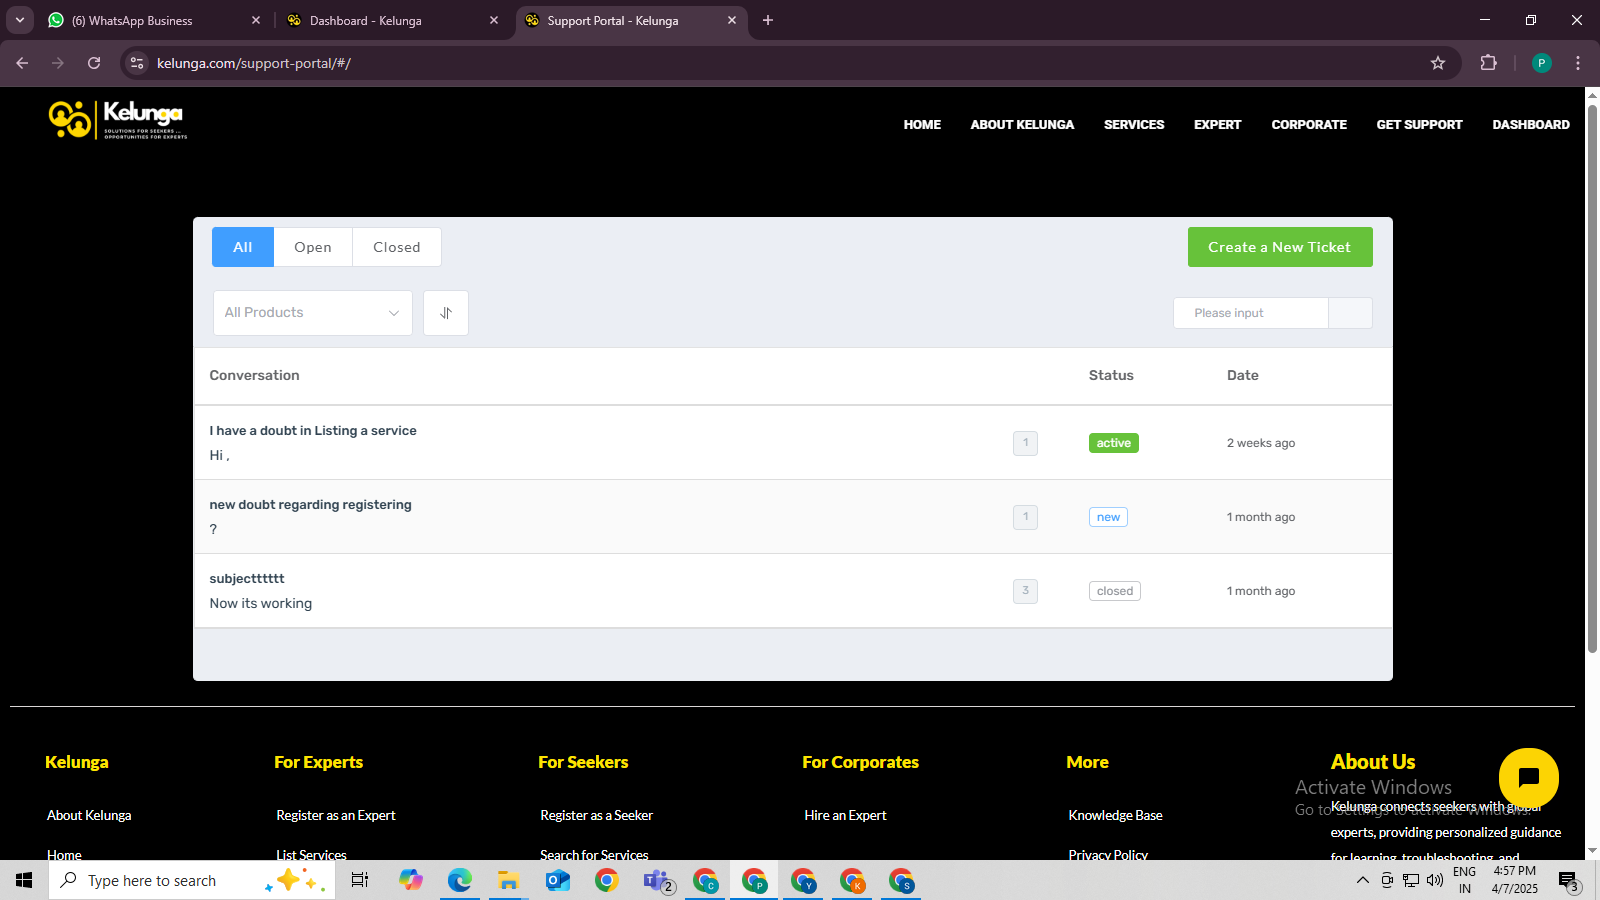Click the volume speaker tray icon
The width and height of the screenshot is (1600, 900).
click(x=1435, y=880)
